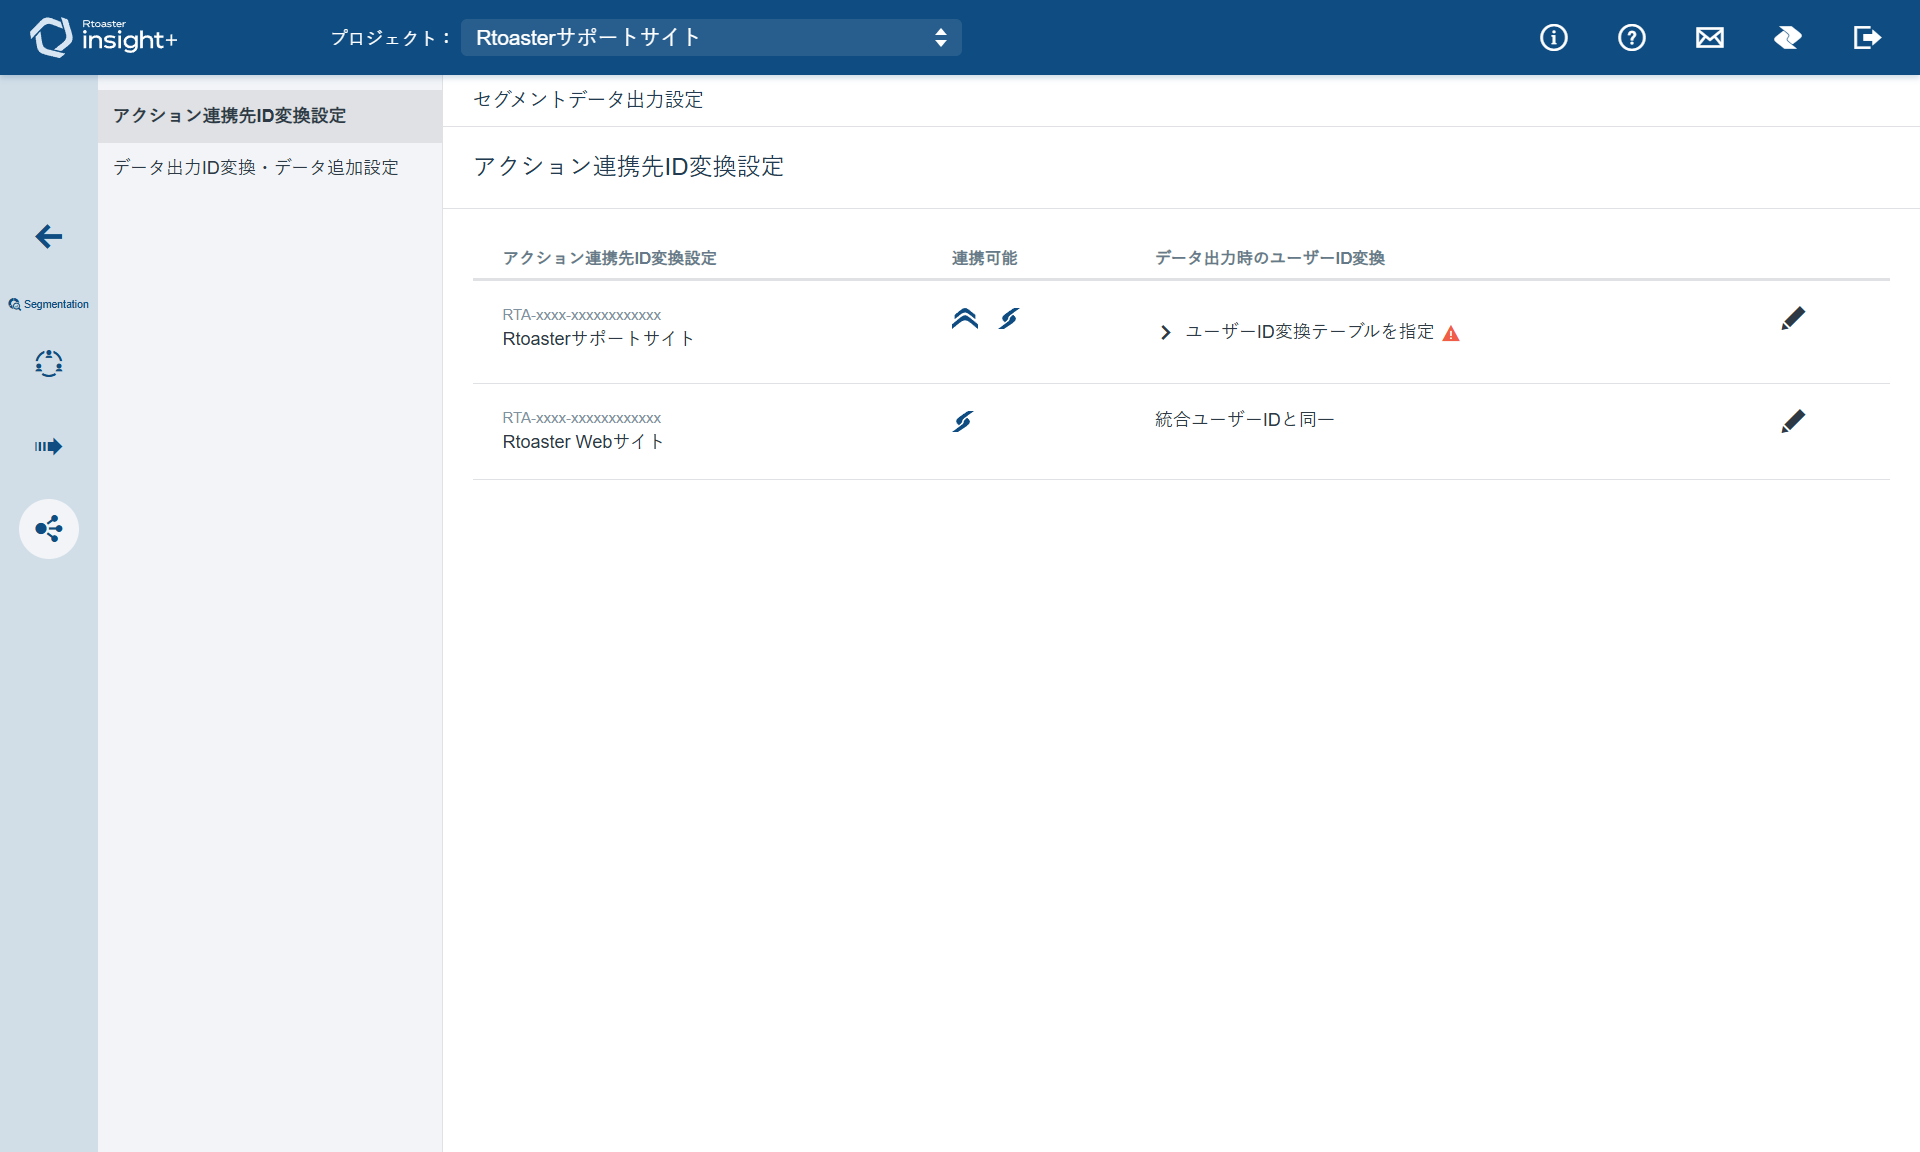This screenshot has height=1152, width=1920.
Task: Open the information icon in header
Action: (1553, 38)
